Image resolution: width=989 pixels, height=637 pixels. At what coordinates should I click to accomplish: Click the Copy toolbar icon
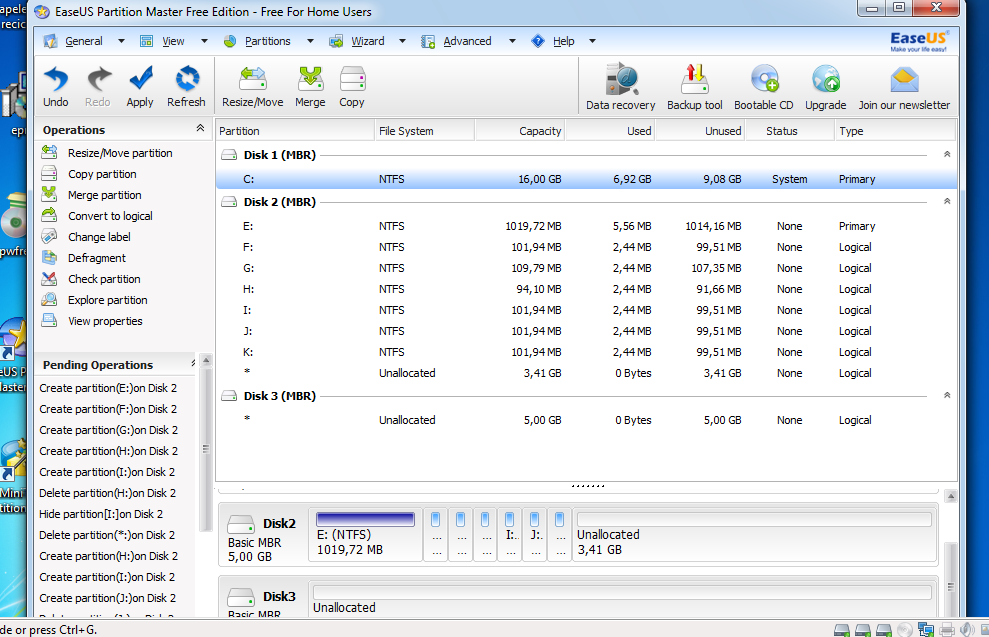point(352,86)
